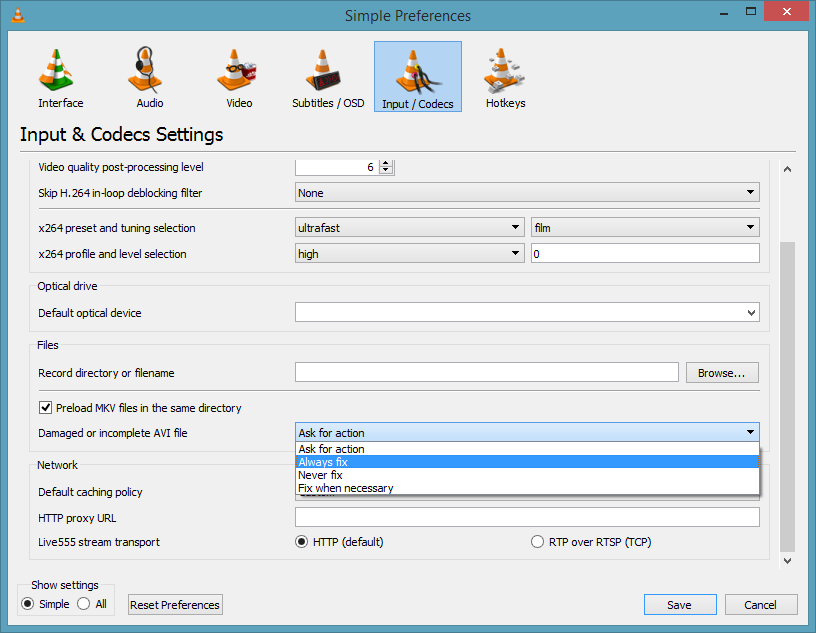Choose the Simple show settings radio
This screenshot has height=633, width=816.
pos(28,604)
